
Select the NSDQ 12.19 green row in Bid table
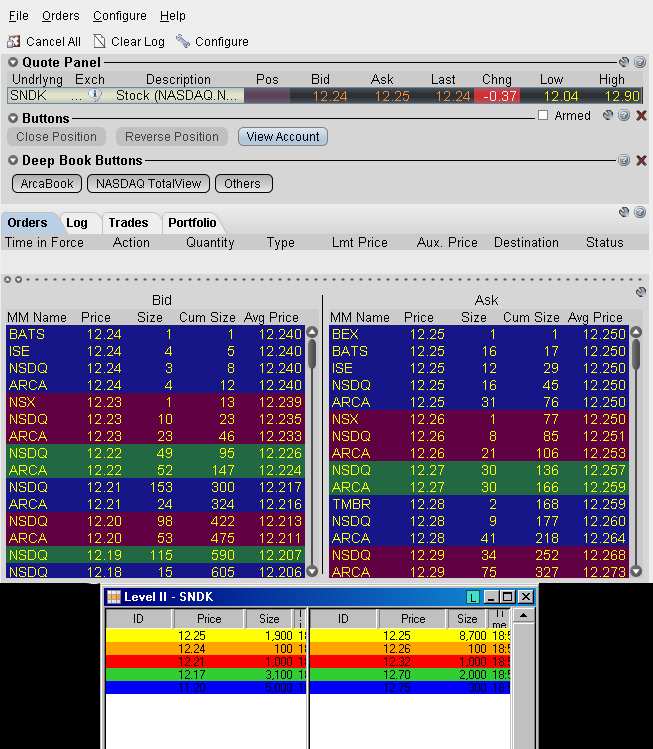tap(155, 555)
